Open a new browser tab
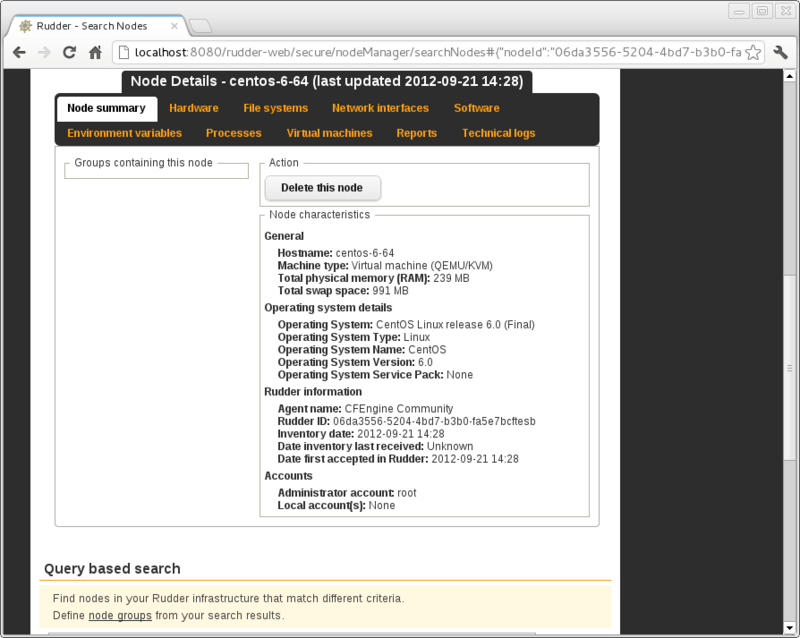 click(x=200, y=26)
